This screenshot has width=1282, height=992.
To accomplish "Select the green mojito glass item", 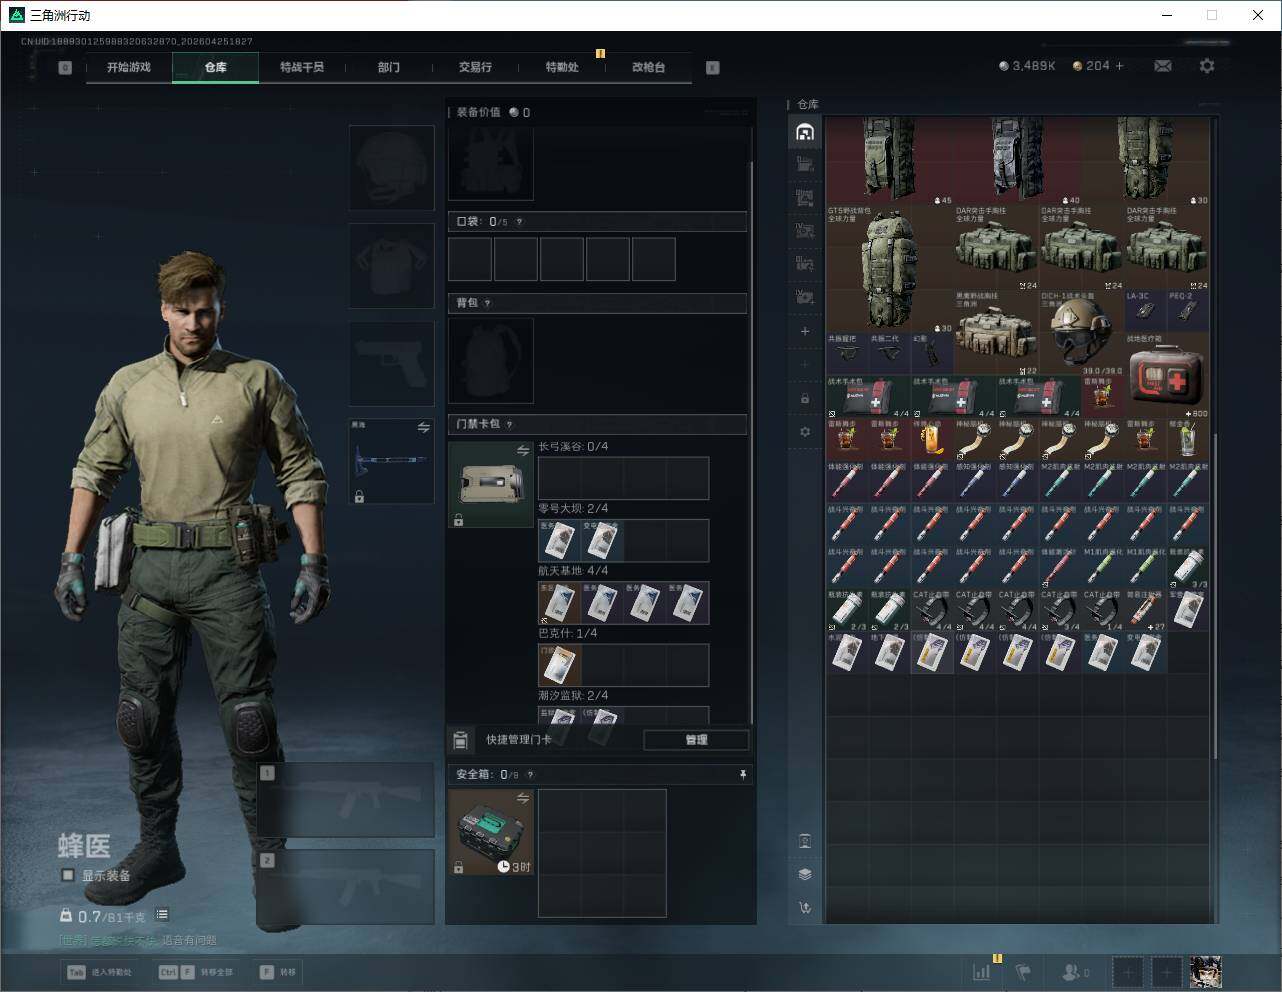I will pos(1187,439).
